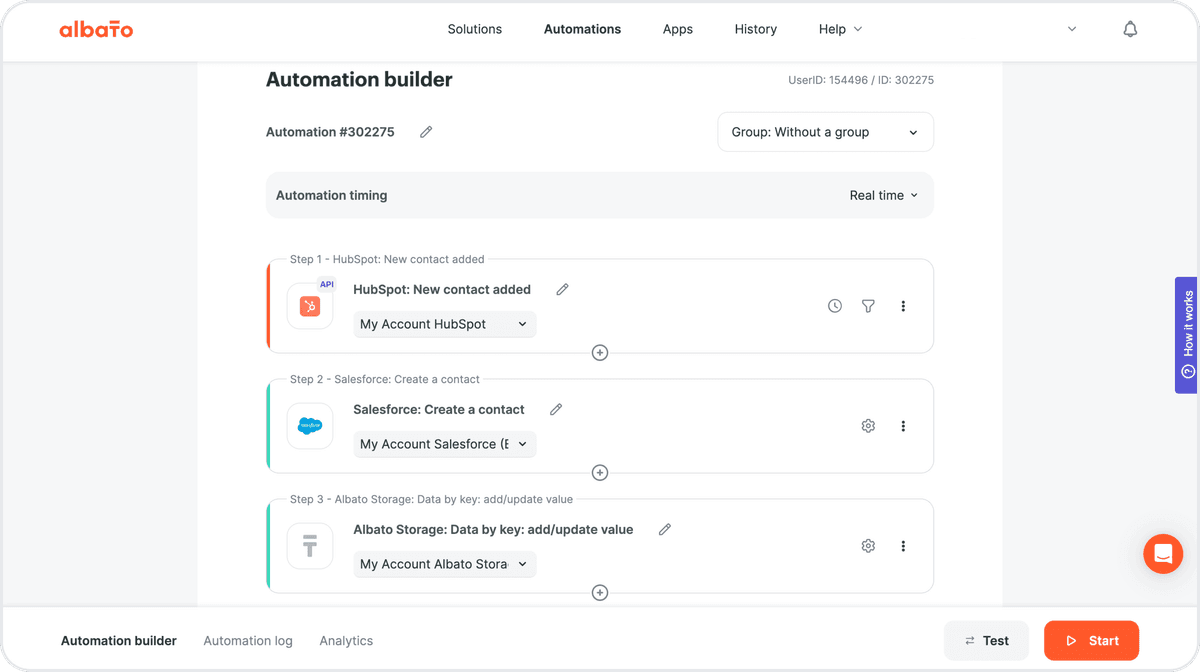Edit automation name with pencil icon

(x=426, y=132)
